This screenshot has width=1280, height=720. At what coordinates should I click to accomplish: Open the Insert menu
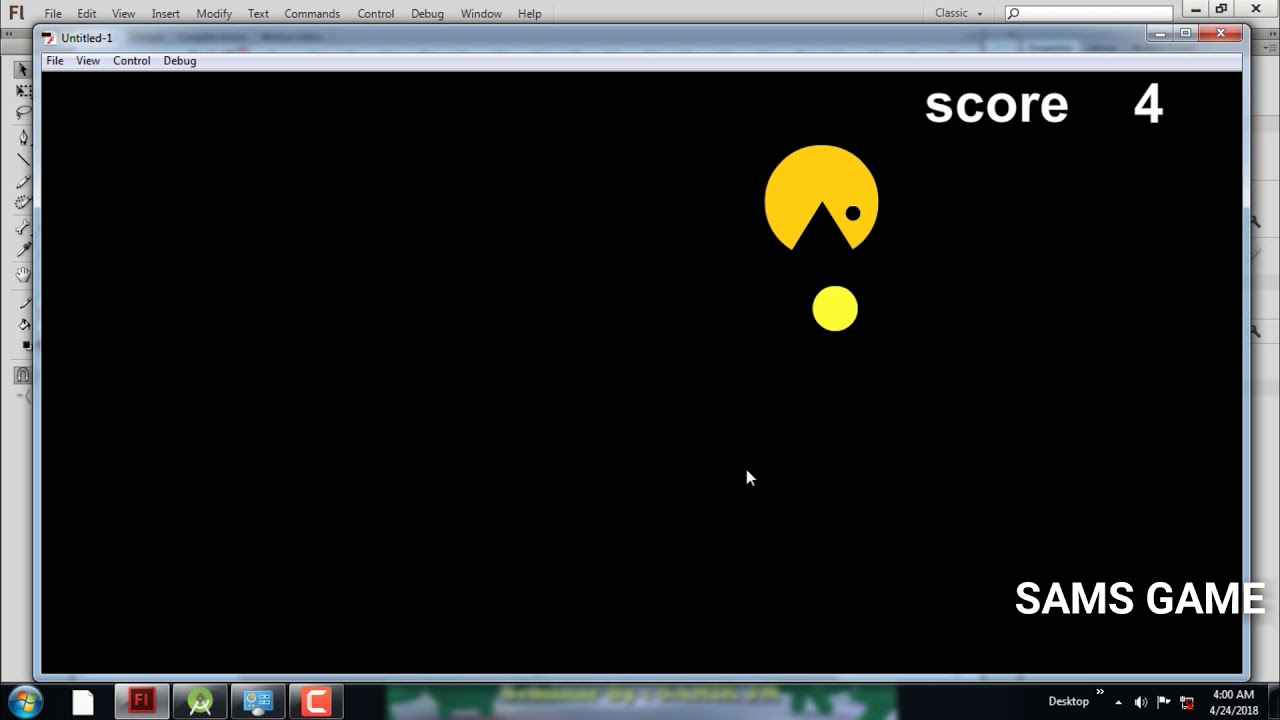click(x=166, y=14)
